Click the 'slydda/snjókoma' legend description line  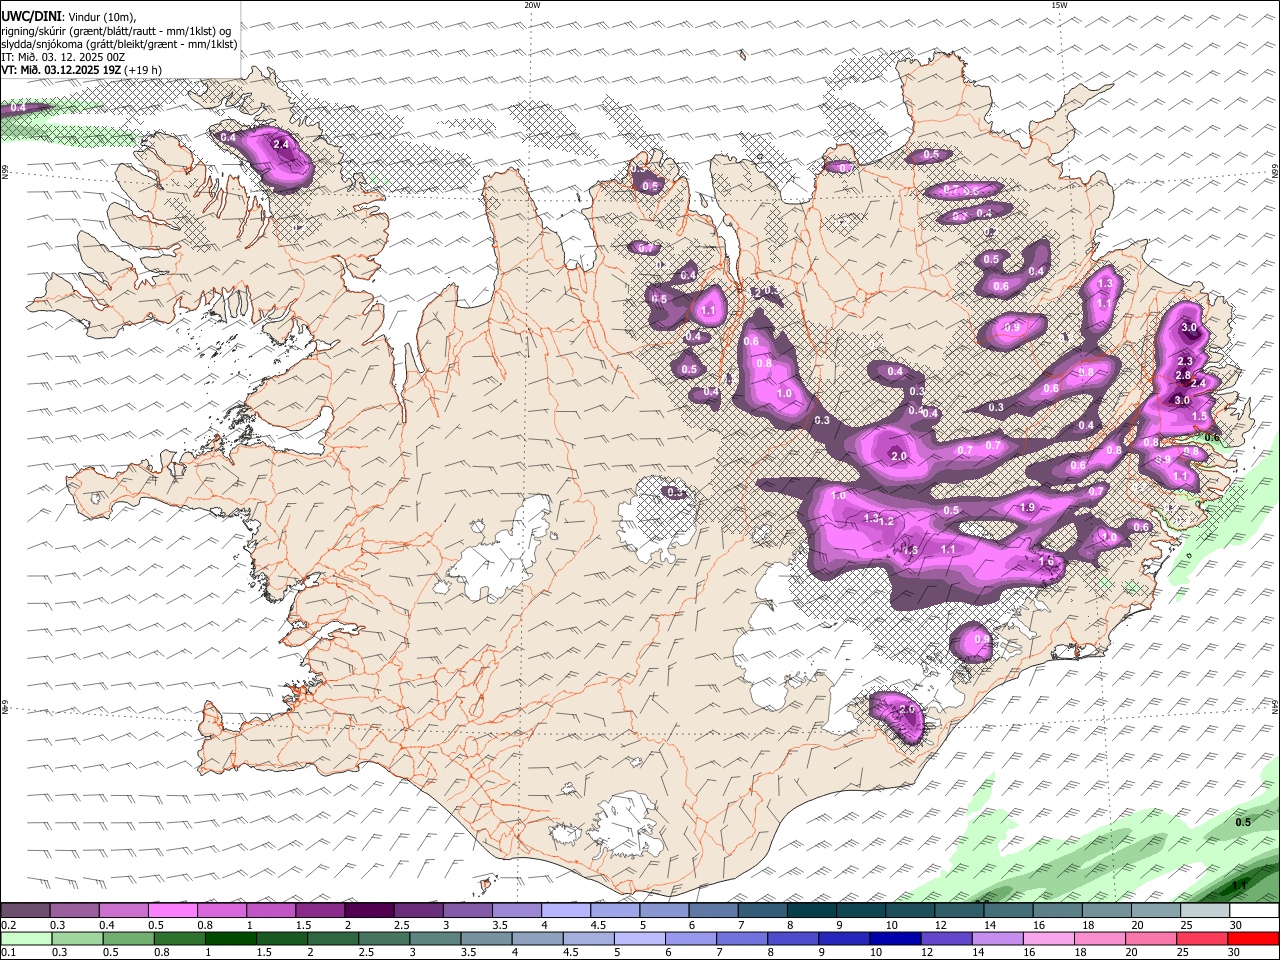120,44
